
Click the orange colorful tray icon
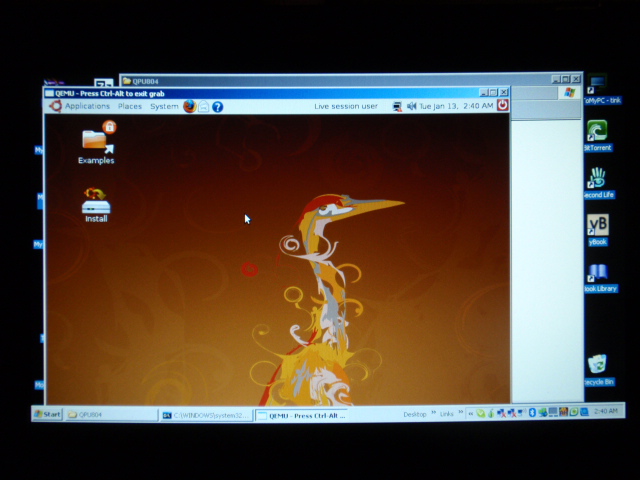[x=563, y=412]
